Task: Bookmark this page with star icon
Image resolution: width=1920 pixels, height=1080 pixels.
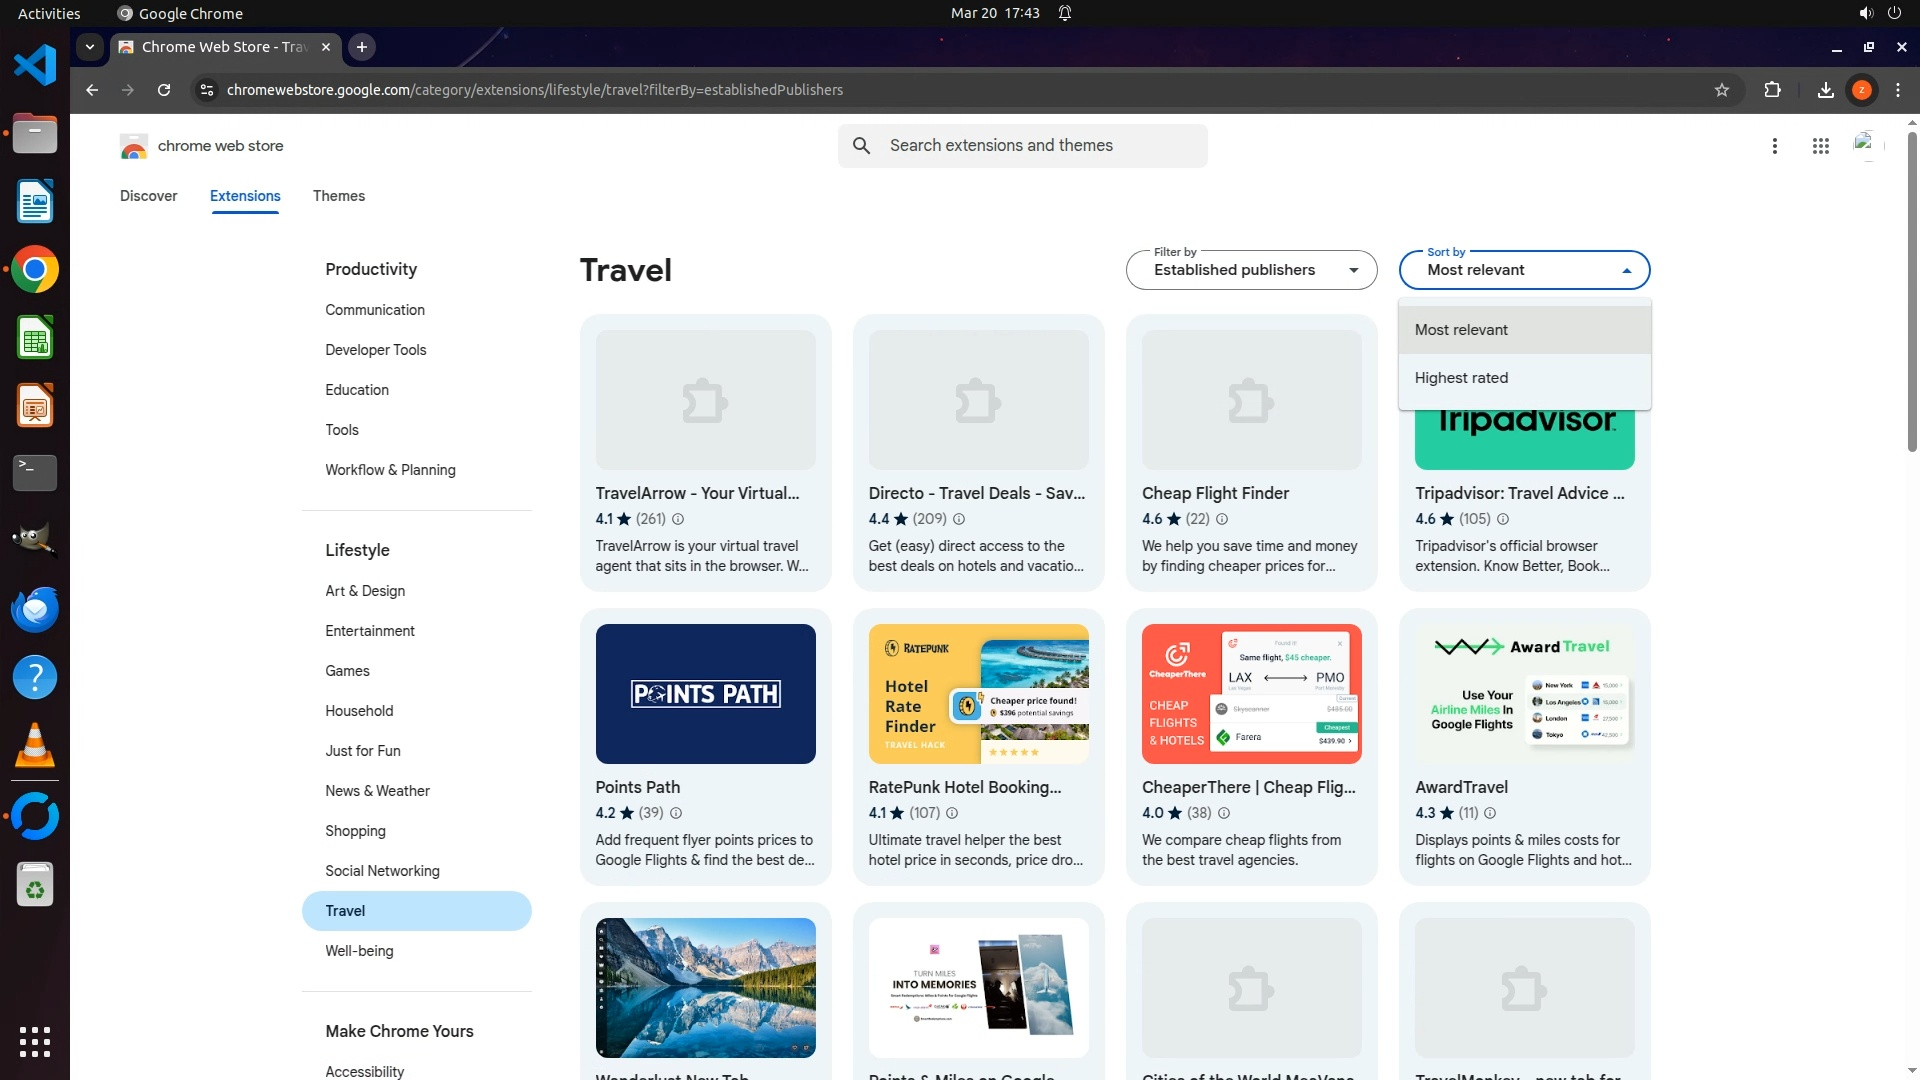Action: coord(1721,90)
